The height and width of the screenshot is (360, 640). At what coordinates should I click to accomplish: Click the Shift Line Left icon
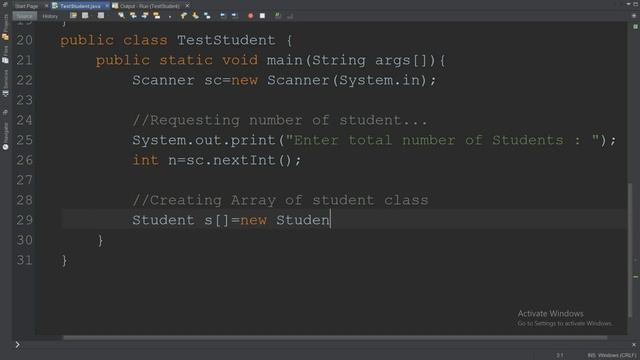[223, 16]
